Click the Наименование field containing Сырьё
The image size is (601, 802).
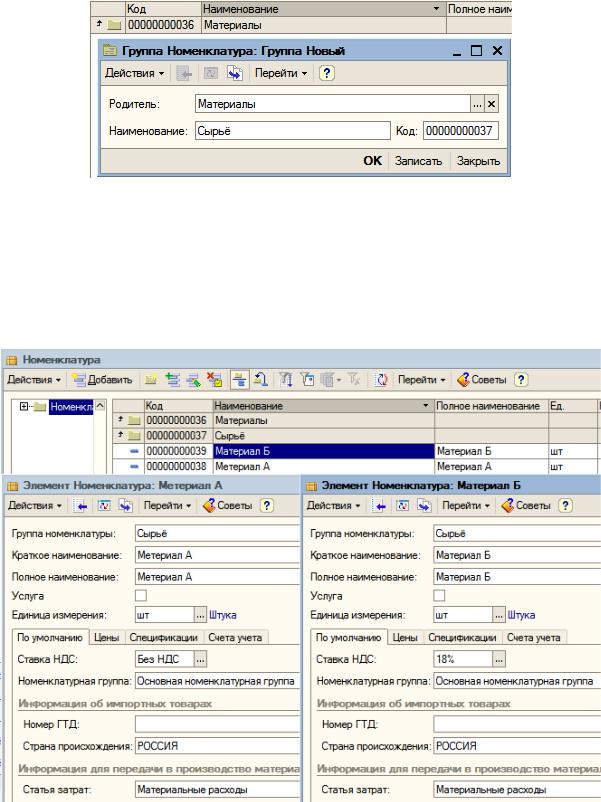293,131
